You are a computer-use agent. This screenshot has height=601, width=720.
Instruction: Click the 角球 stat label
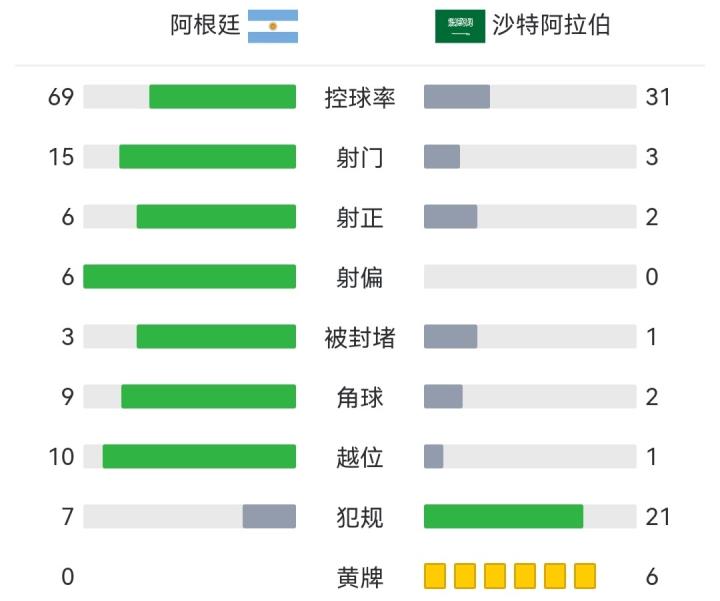point(360,397)
